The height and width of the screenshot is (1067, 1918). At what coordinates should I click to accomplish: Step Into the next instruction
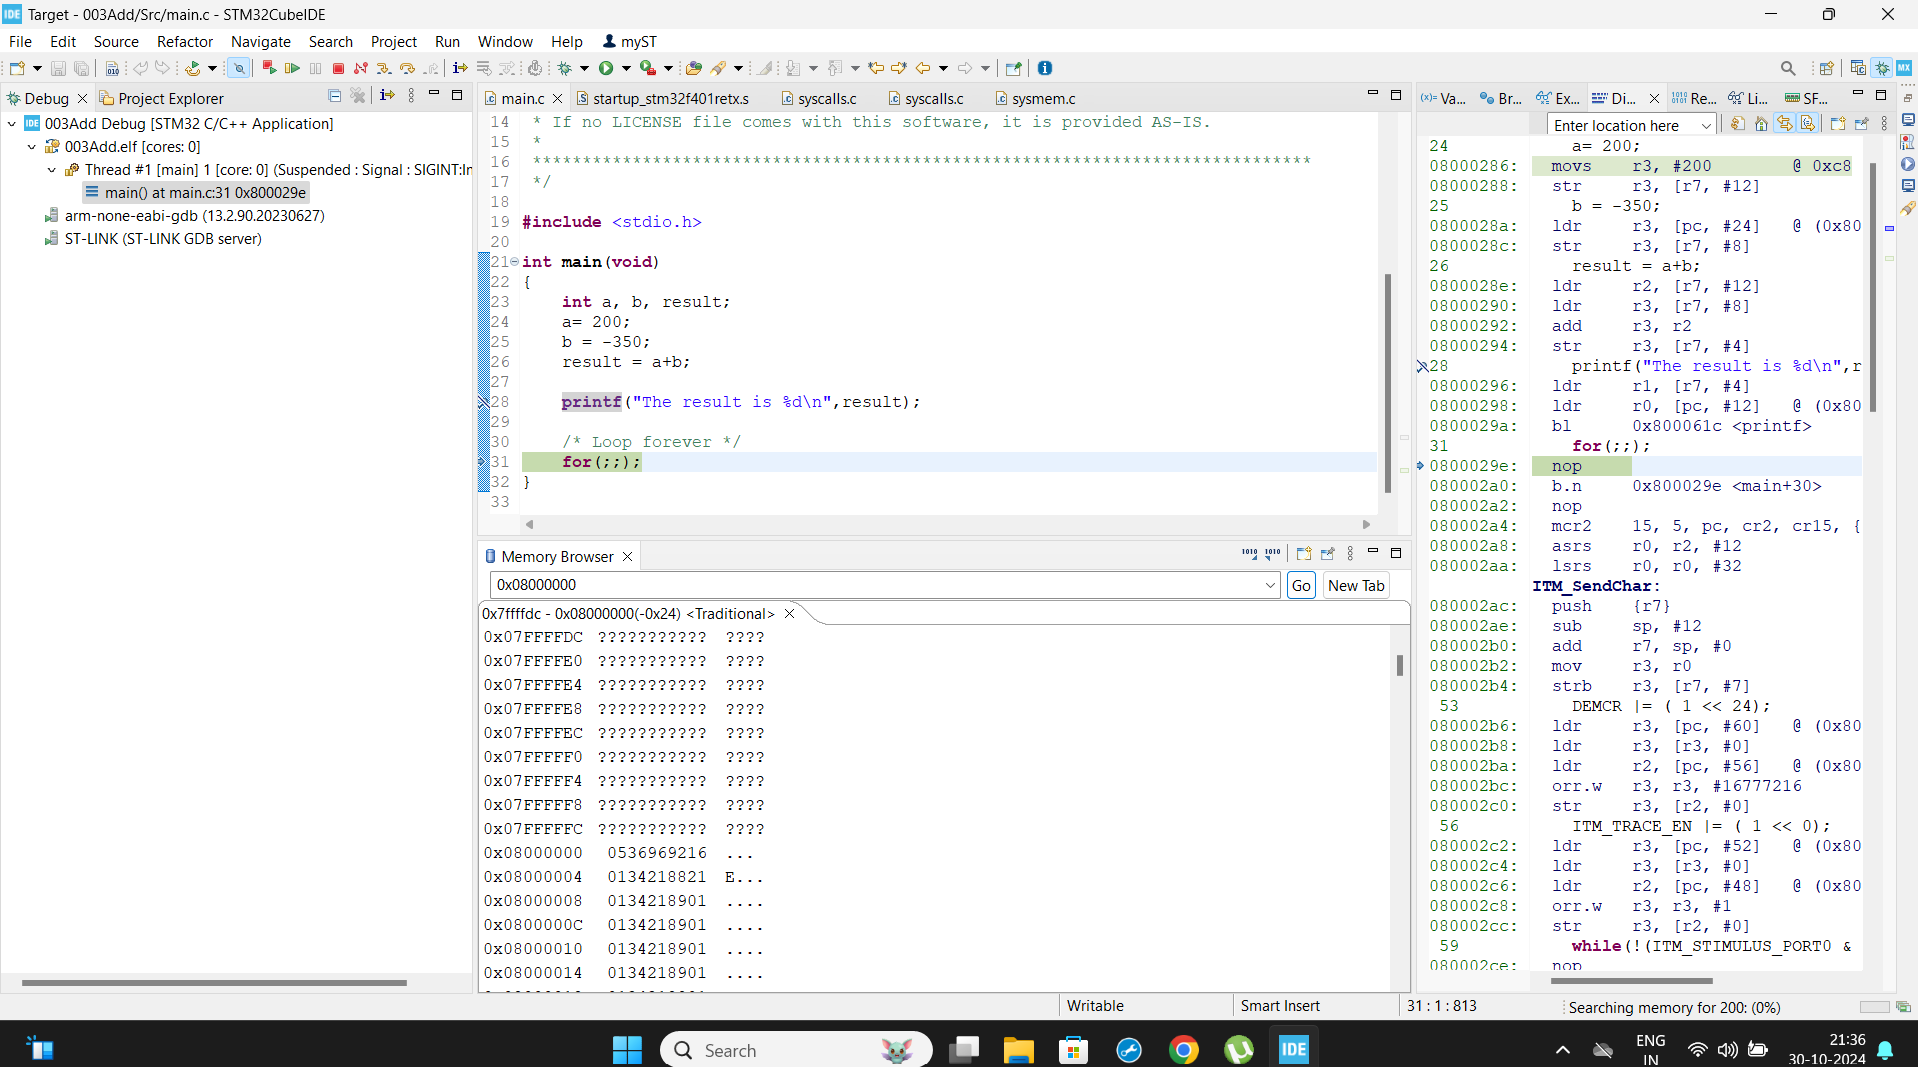(x=384, y=68)
